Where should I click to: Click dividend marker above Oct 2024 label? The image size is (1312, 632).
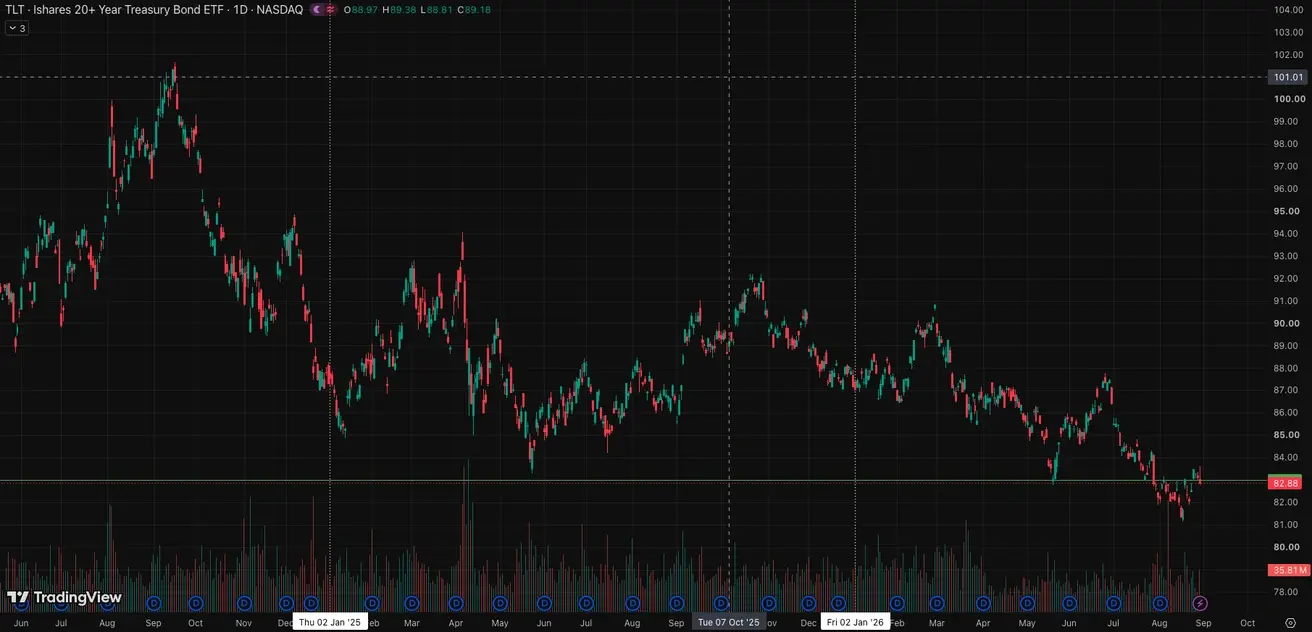196,603
